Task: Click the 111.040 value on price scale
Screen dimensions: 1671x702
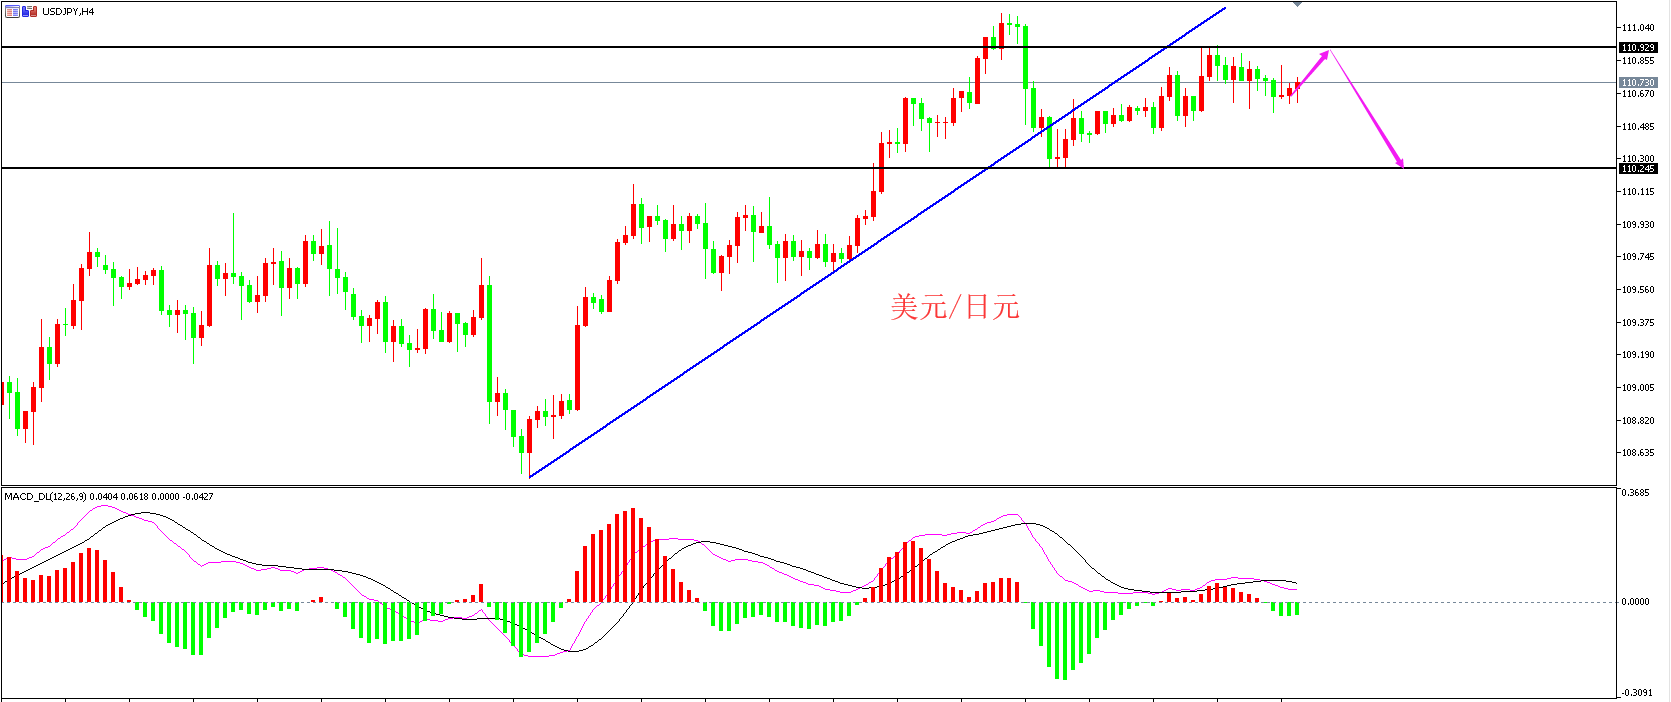Action: point(1638,28)
